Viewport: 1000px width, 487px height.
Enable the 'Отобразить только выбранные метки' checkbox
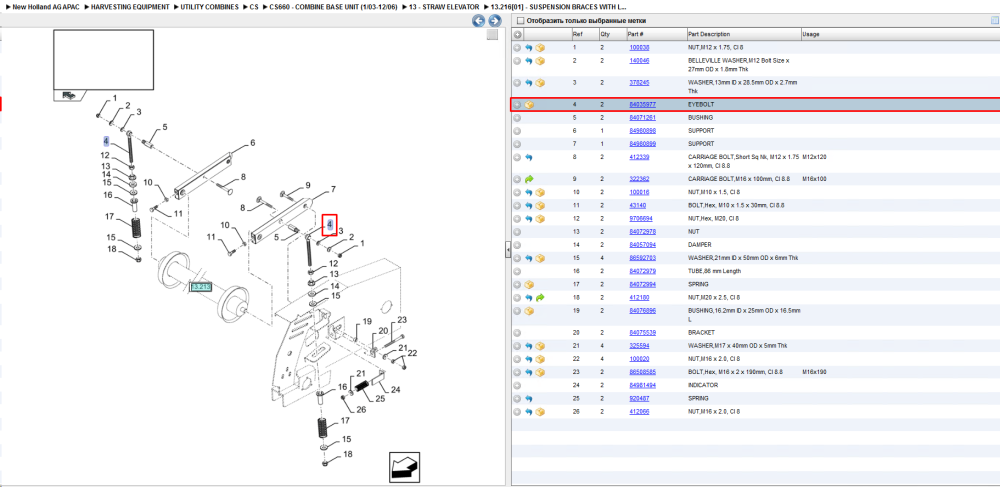coord(520,21)
